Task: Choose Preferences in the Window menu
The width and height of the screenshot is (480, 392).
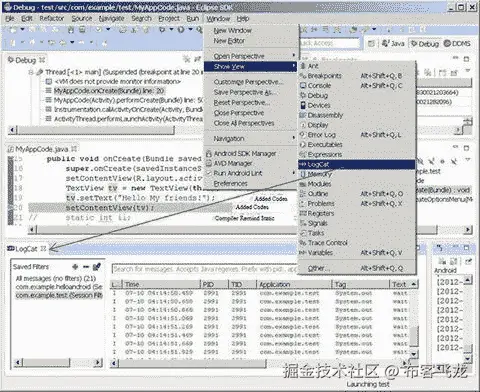Action: pyautogui.click(x=251, y=183)
